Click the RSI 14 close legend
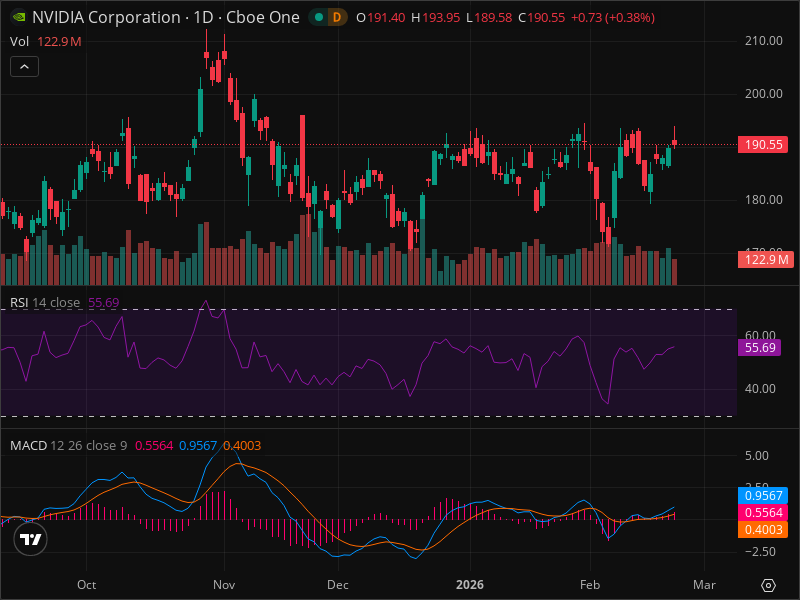 pos(64,303)
